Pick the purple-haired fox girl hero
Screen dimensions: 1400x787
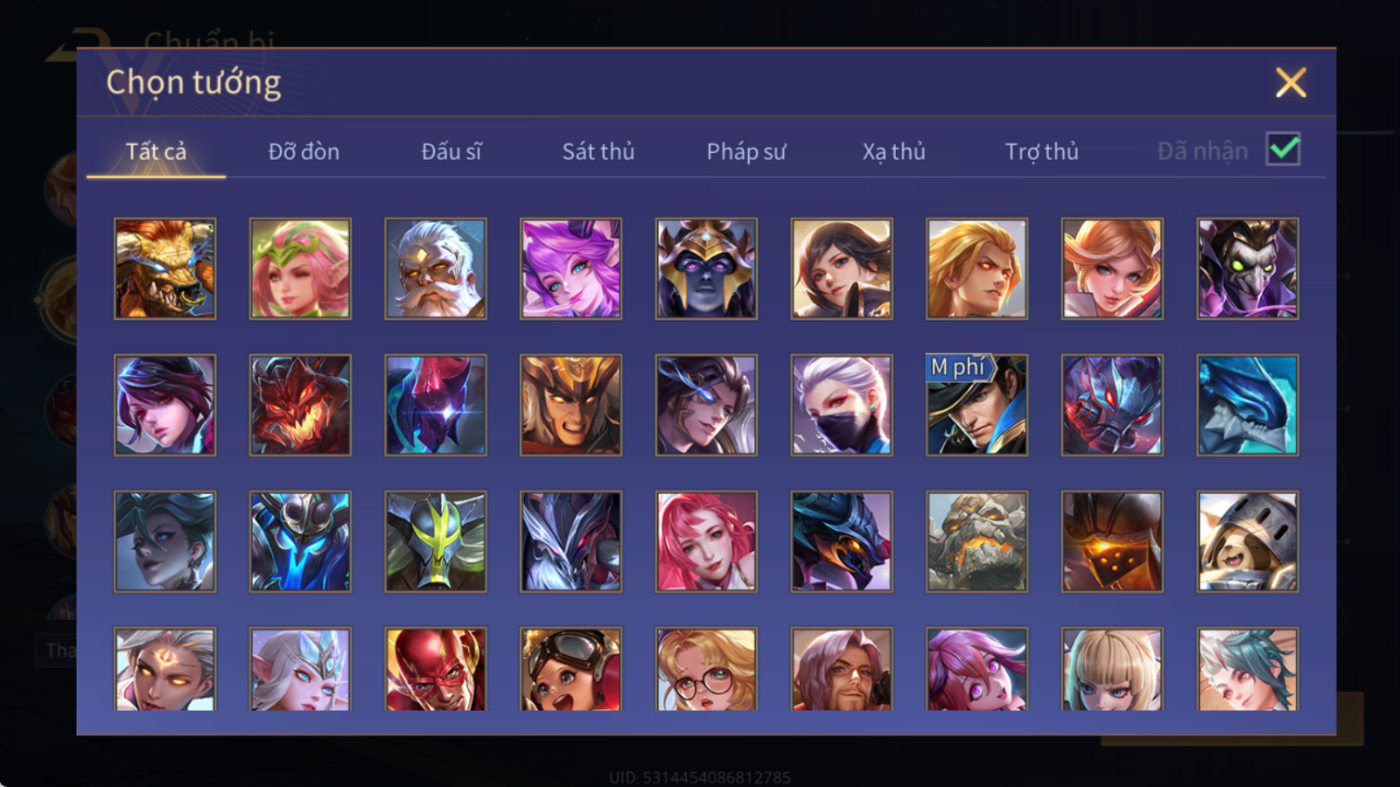click(x=571, y=269)
